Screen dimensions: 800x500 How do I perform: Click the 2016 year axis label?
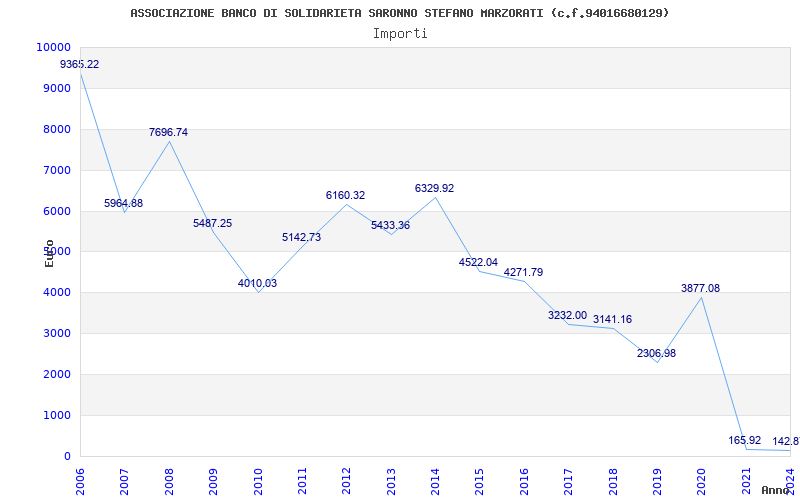pos(523,480)
